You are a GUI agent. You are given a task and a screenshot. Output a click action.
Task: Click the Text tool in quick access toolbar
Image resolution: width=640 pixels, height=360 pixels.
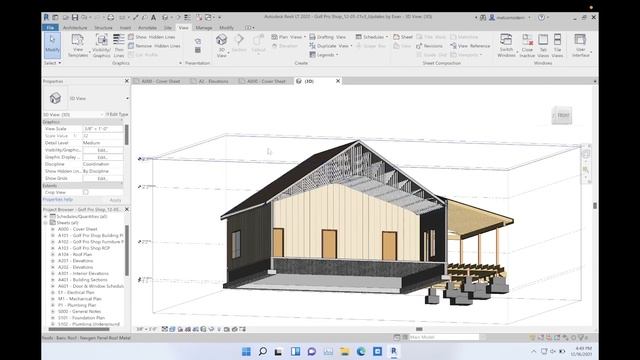pyautogui.click(x=153, y=17)
